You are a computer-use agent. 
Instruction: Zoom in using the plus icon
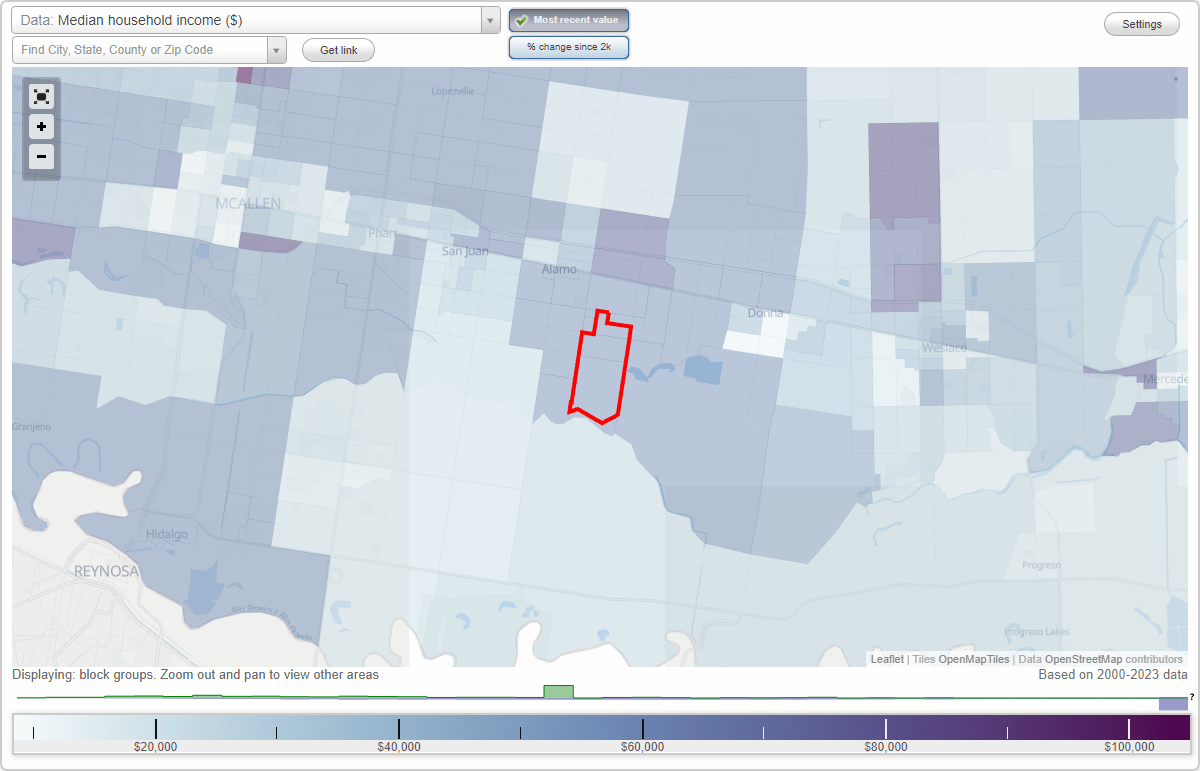[x=41, y=126]
